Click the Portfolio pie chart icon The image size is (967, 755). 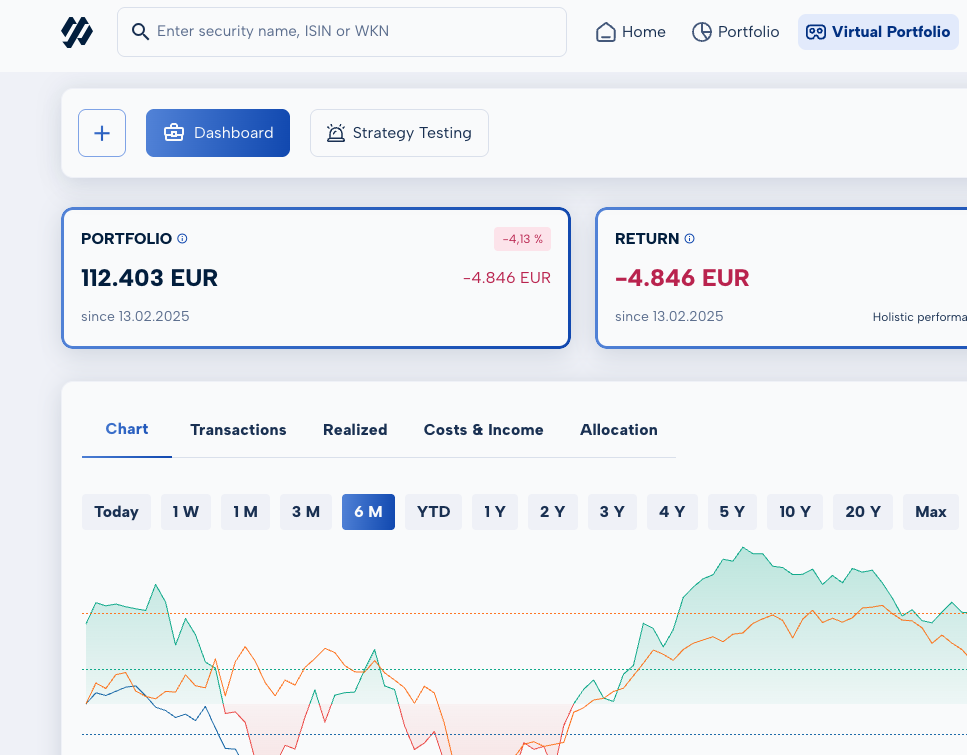[x=701, y=32]
